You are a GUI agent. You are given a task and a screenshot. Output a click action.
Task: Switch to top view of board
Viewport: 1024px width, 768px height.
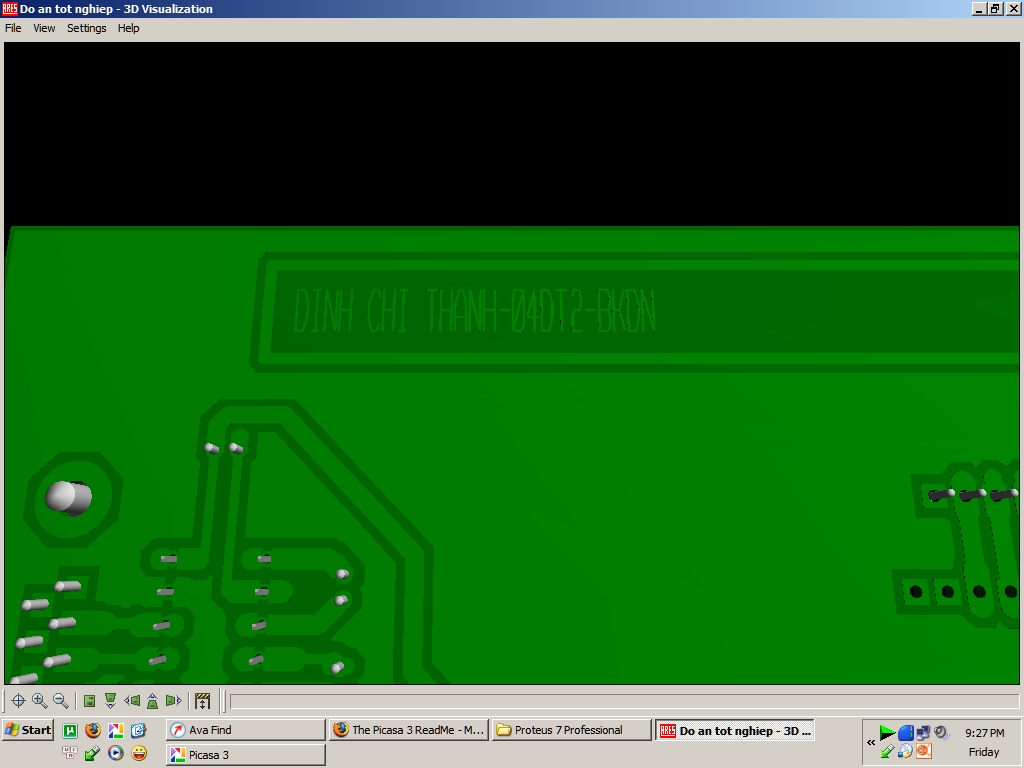(x=90, y=701)
